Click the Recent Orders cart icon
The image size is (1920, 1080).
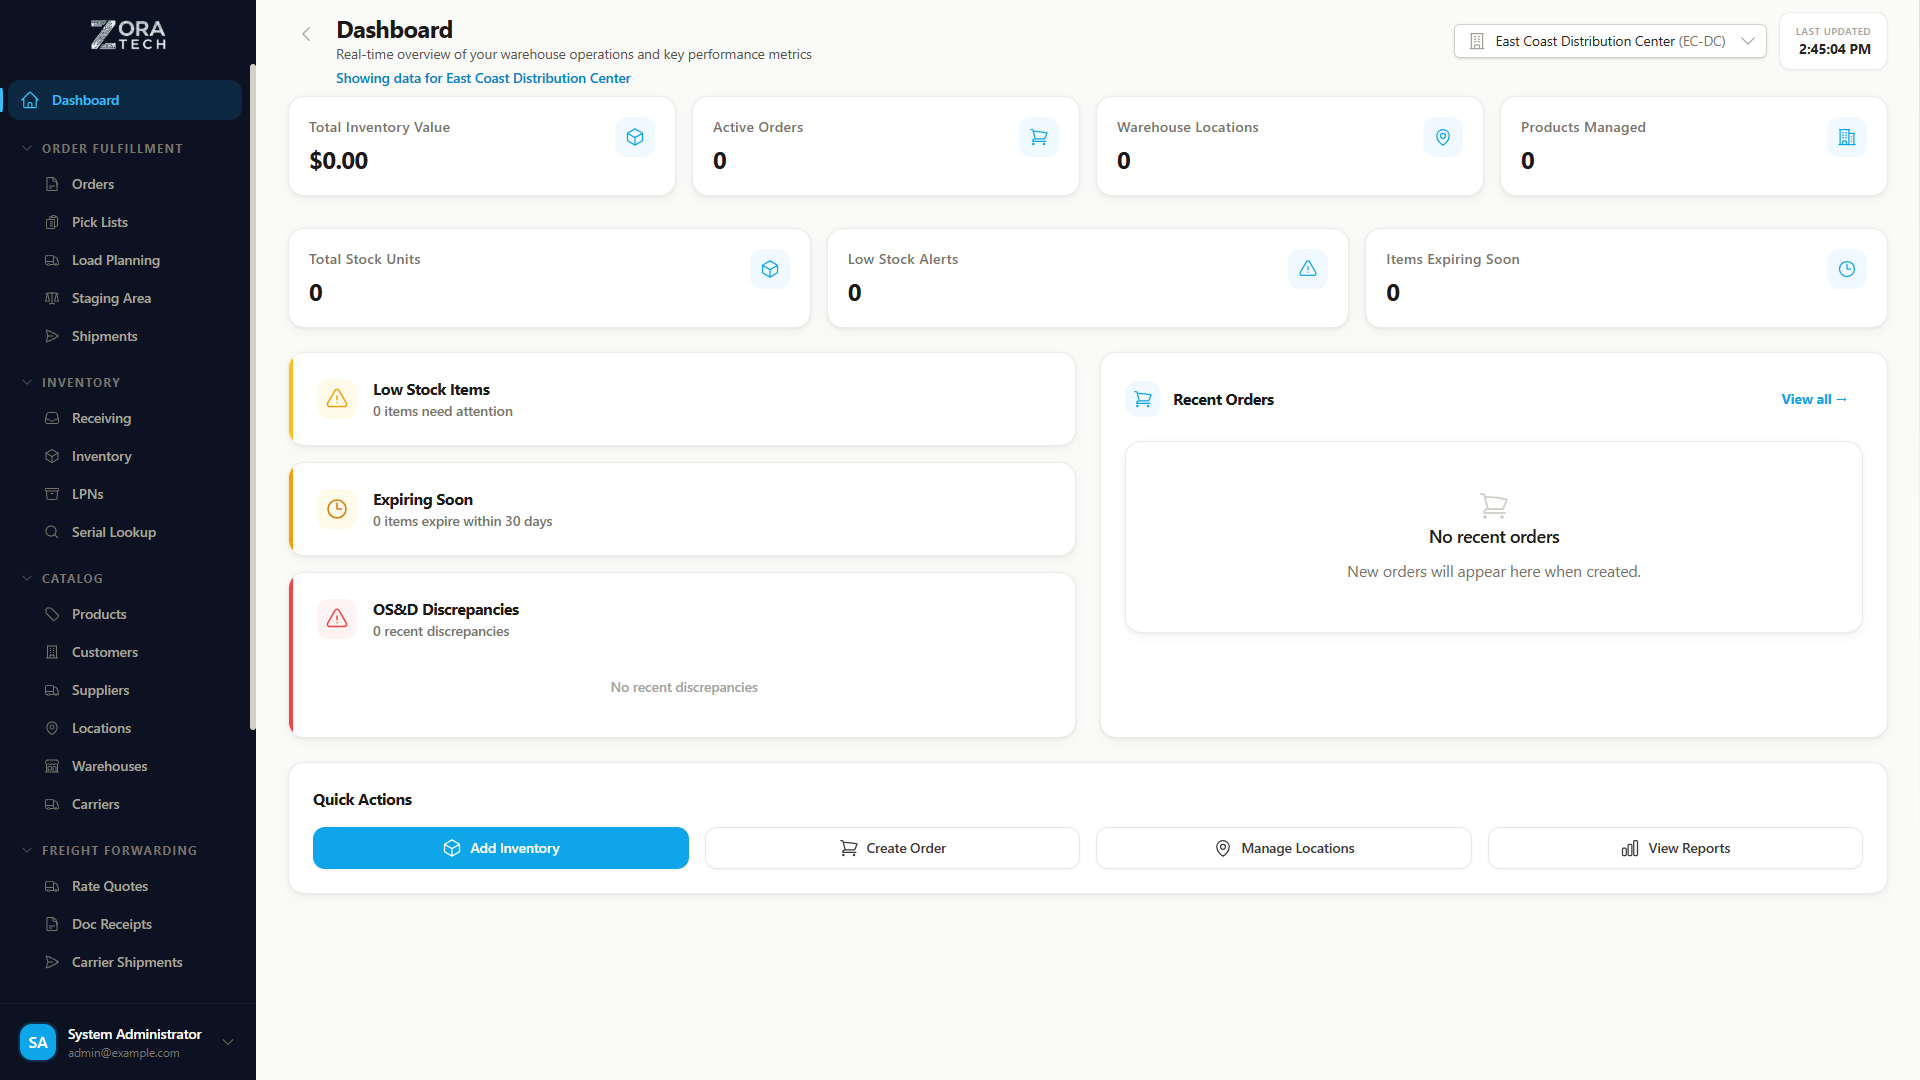point(1142,399)
